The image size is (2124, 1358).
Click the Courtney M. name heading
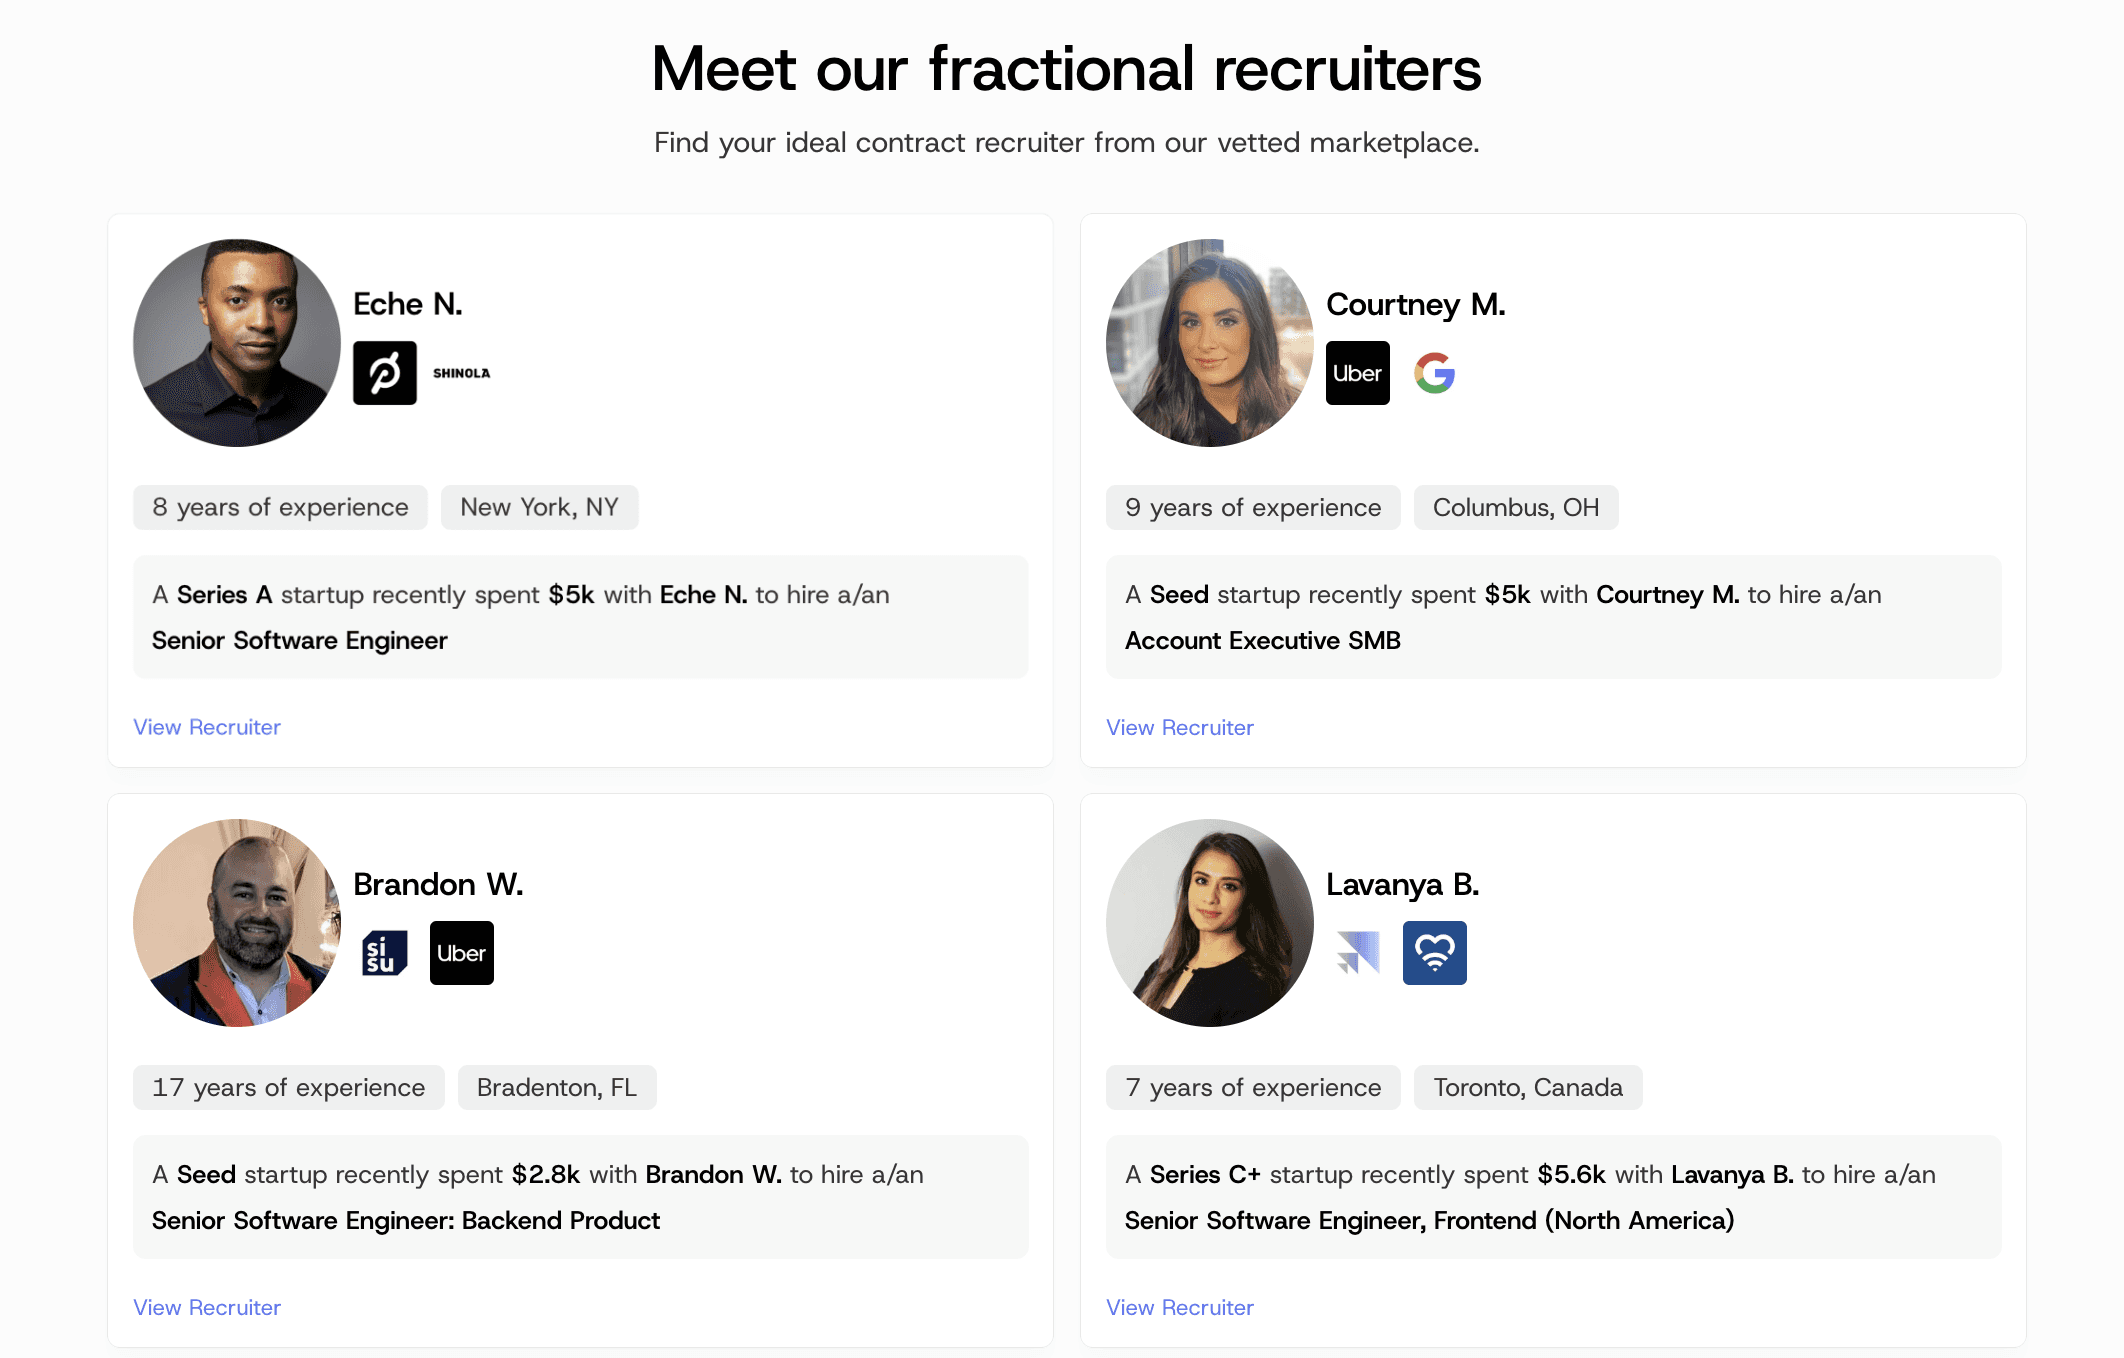point(1415,304)
